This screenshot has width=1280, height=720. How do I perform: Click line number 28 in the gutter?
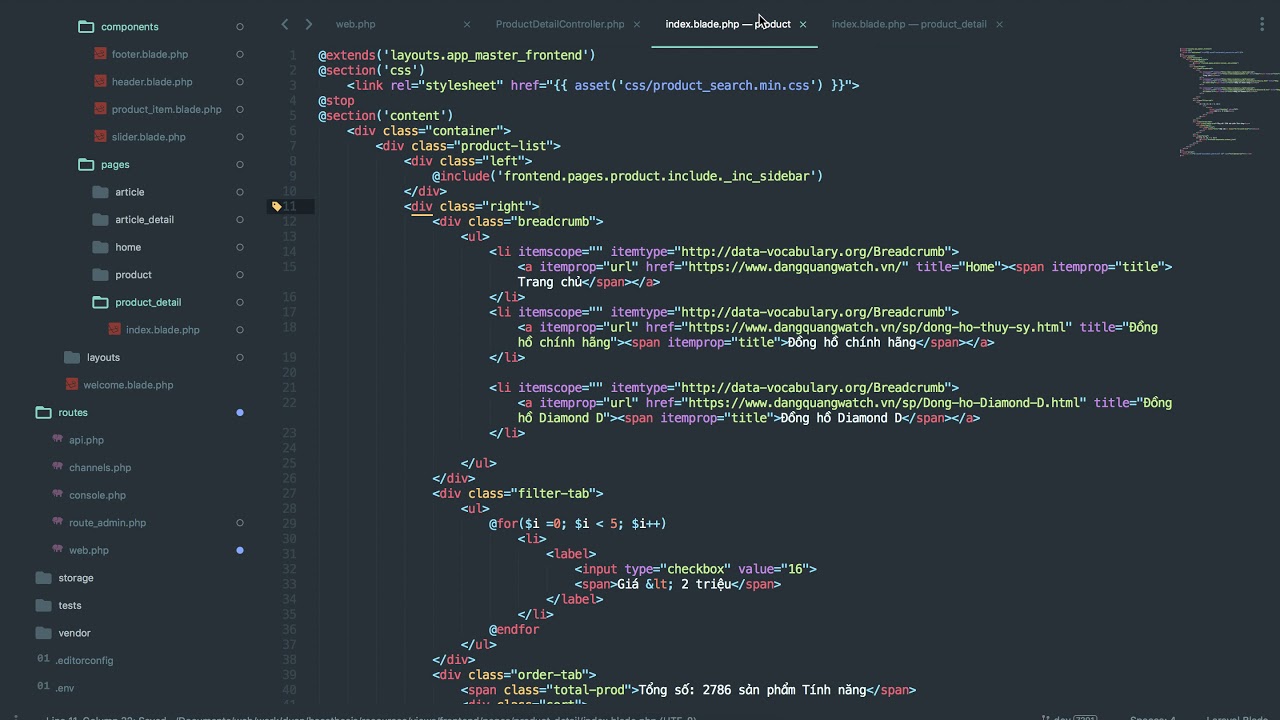pos(289,508)
